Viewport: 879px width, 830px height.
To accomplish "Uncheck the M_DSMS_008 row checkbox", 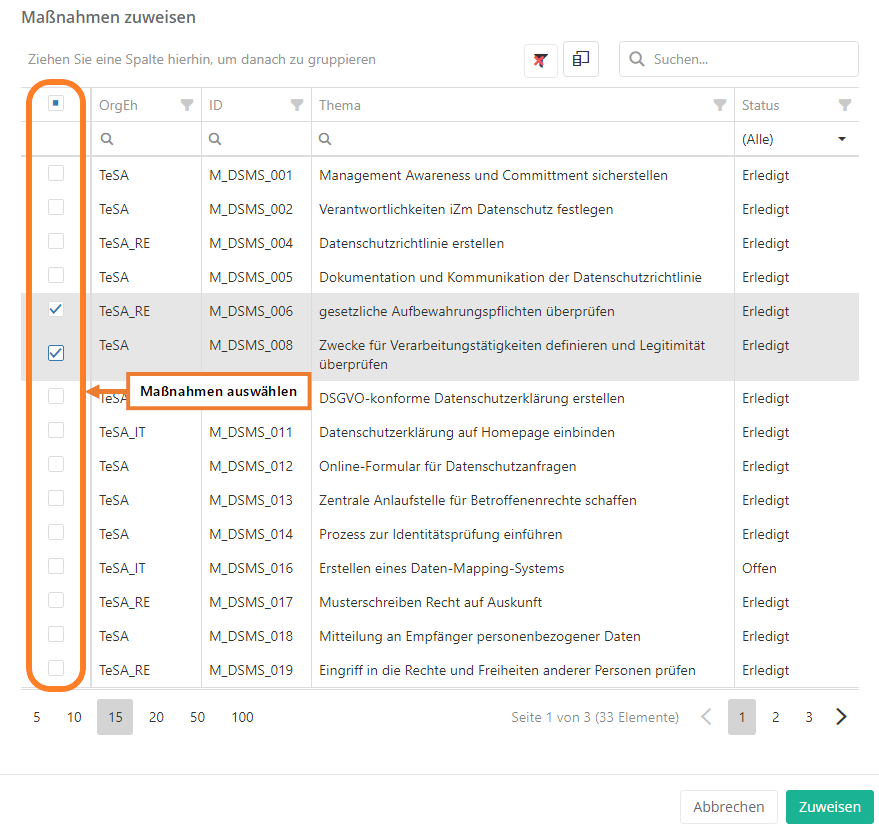I will 56,353.
